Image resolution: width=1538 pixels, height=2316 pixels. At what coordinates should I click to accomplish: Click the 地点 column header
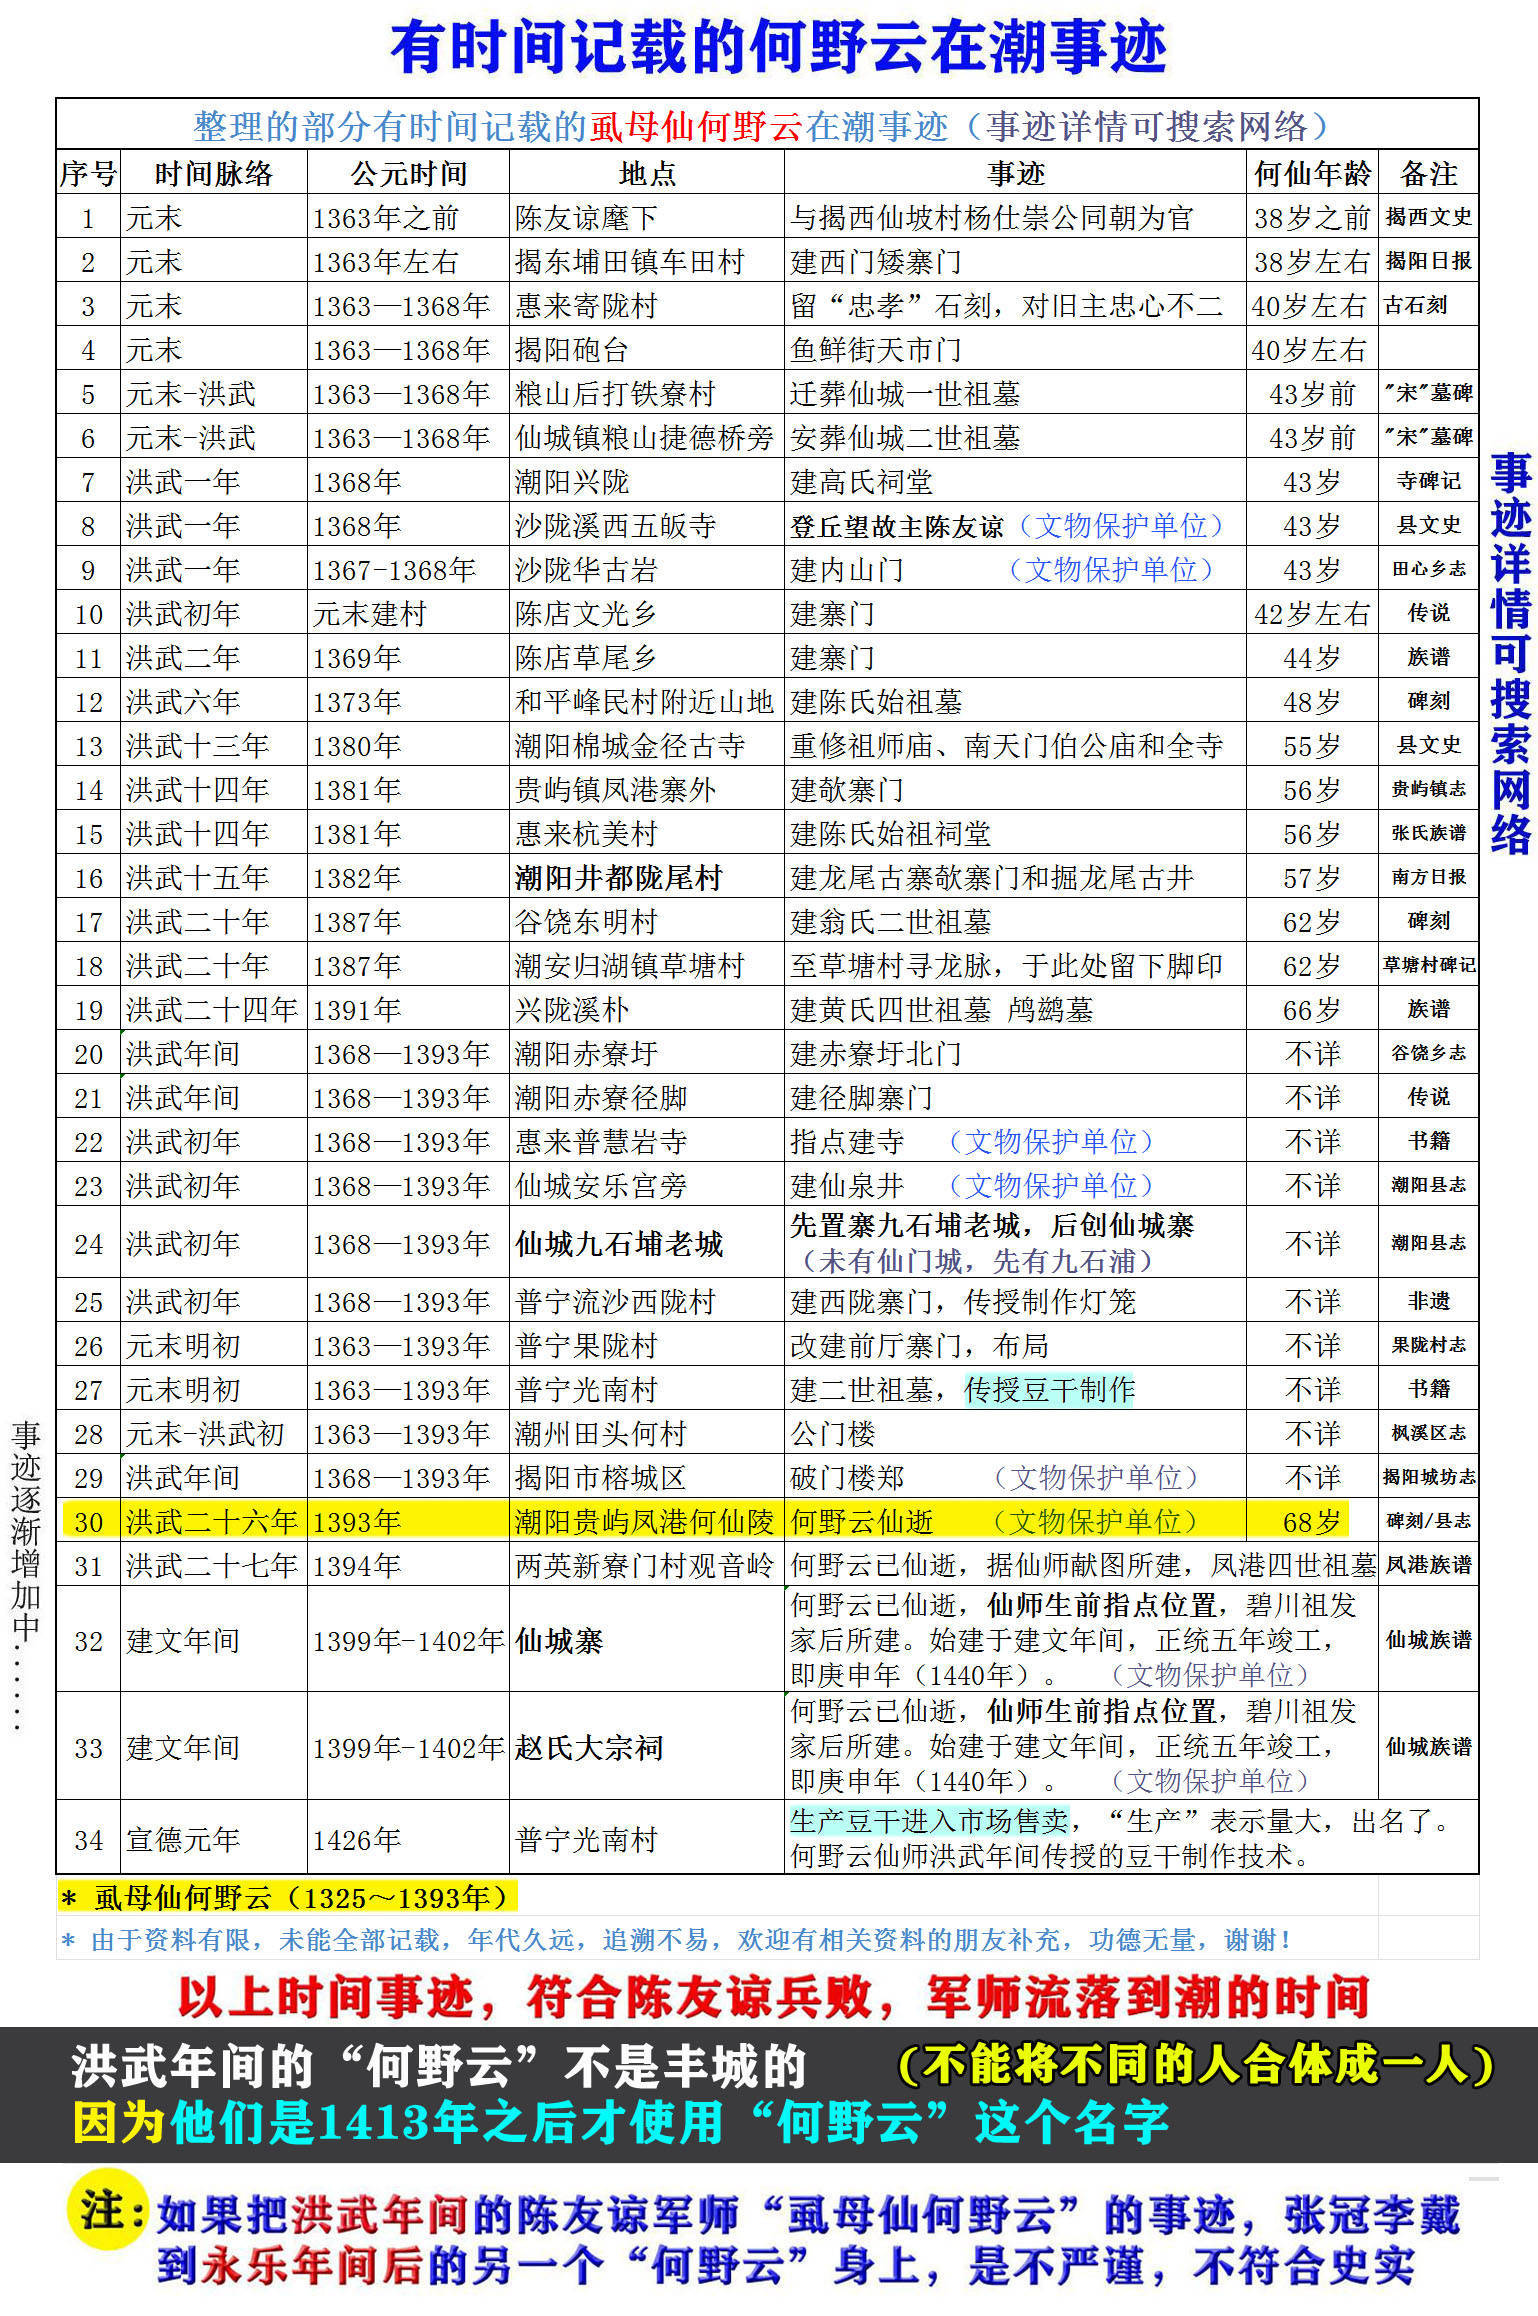point(647,174)
